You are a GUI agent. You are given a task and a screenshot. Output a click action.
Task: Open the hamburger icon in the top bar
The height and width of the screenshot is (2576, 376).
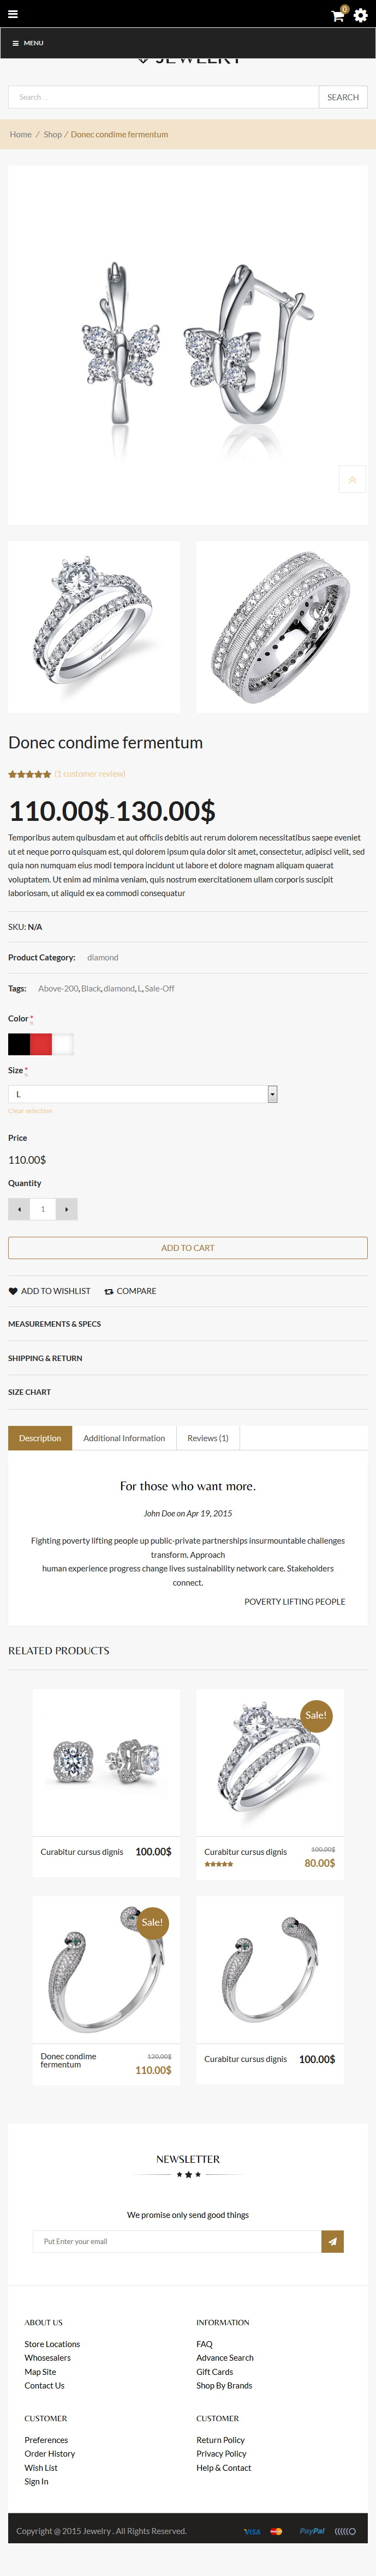coord(13,14)
